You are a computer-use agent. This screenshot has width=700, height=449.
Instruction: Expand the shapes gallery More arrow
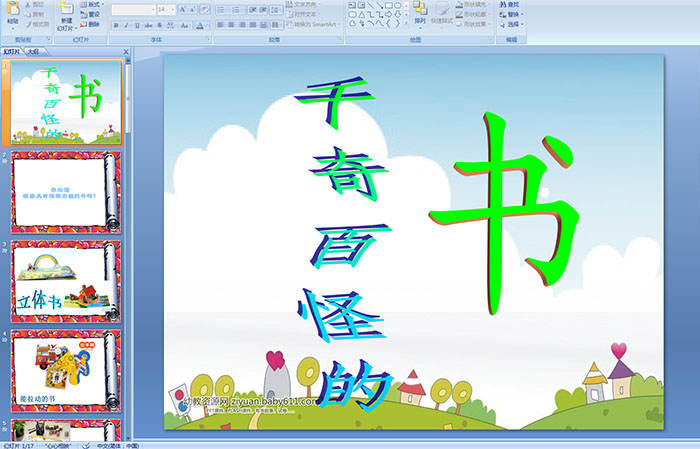406,23
